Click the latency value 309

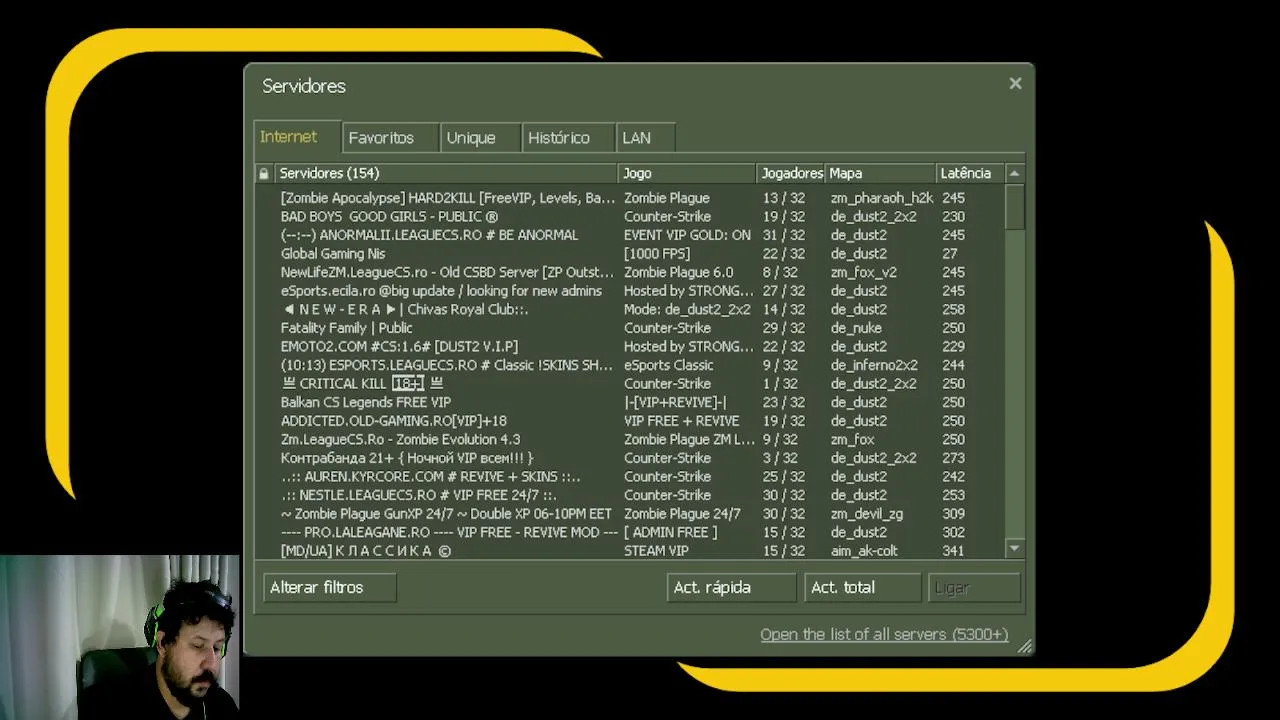tap(953, 513)
